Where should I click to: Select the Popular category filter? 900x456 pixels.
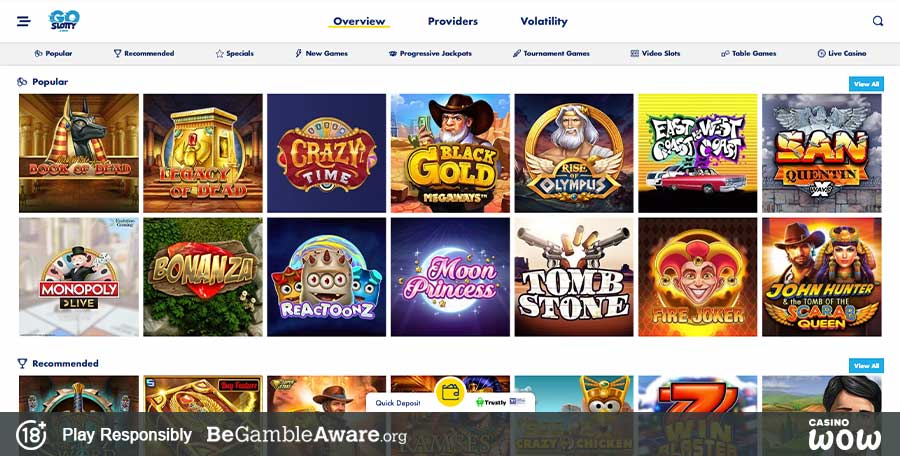[53, 53]
